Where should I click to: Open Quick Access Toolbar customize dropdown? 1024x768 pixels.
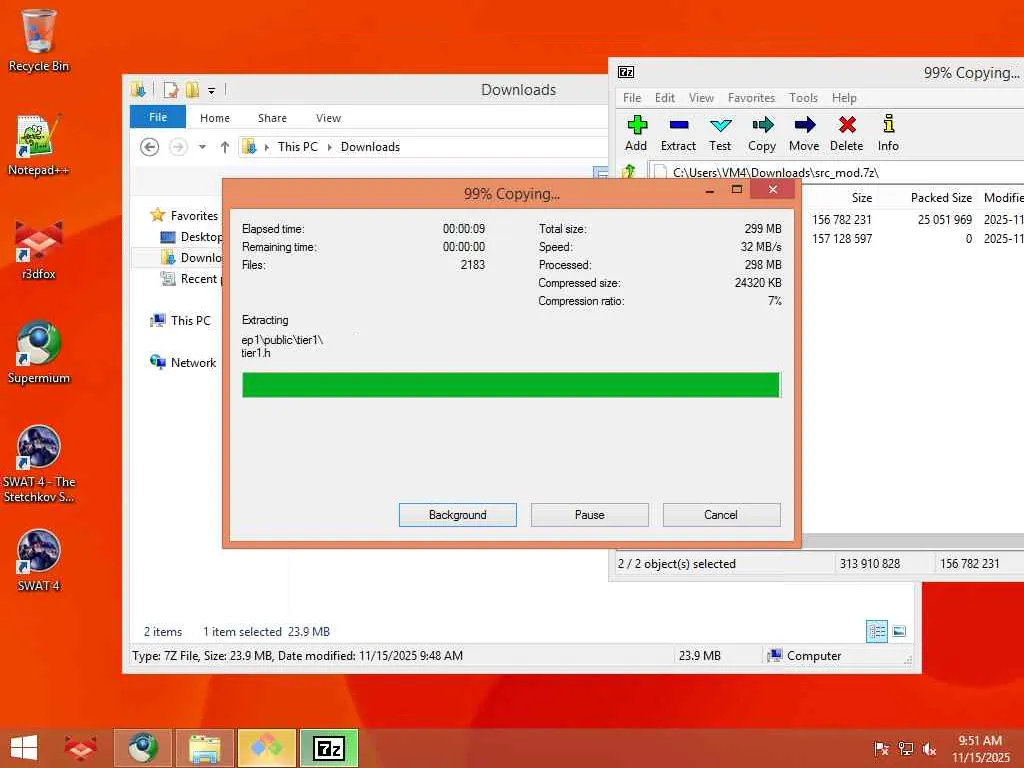coord(212,90)
